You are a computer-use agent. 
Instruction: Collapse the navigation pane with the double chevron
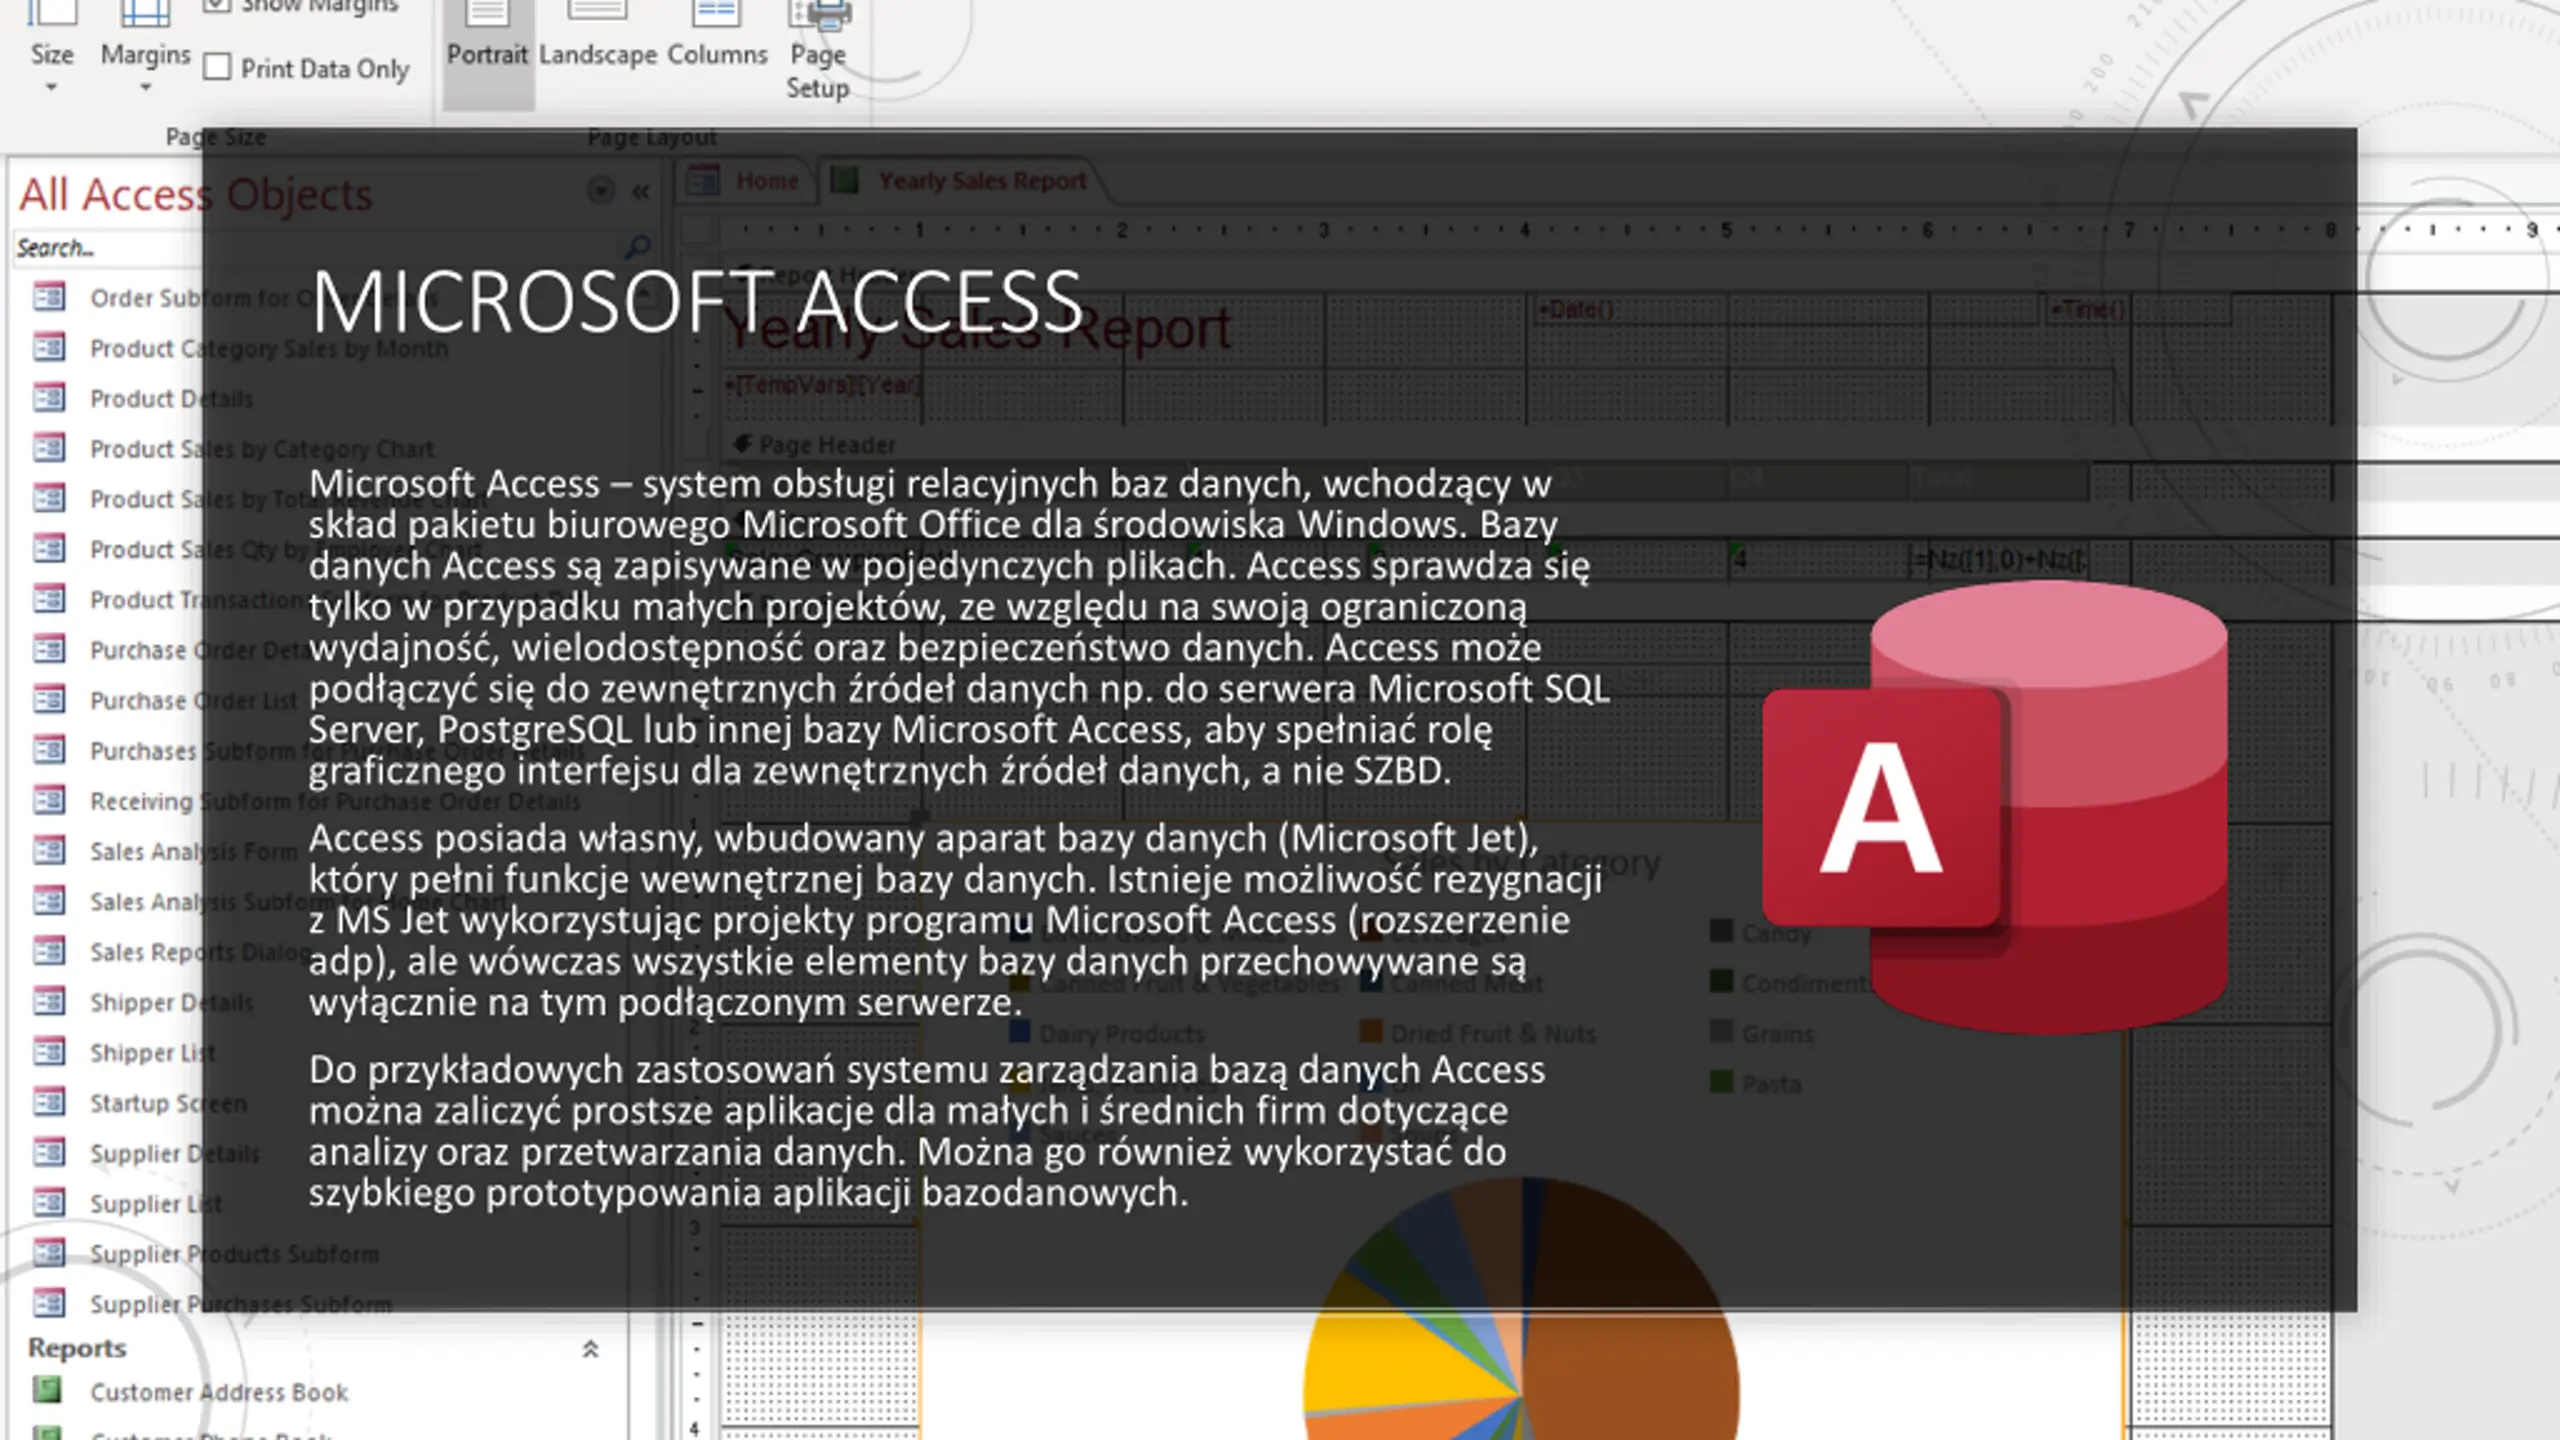coord(641,191)
